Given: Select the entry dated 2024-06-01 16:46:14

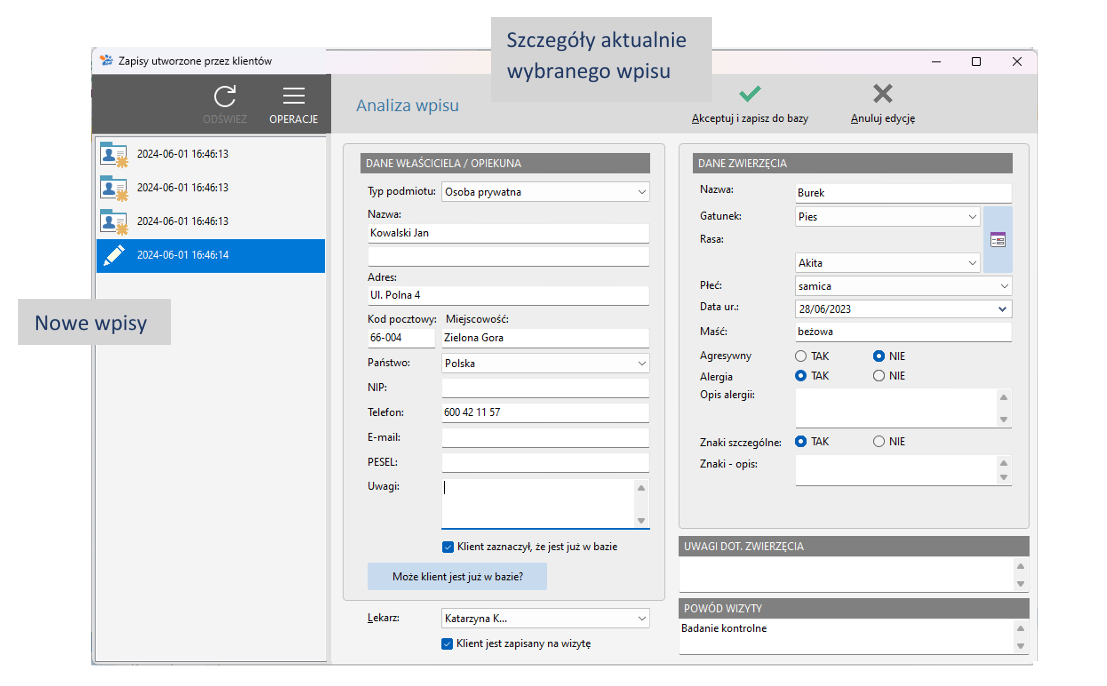Looking at the screenshot, I should pos(210,255).
